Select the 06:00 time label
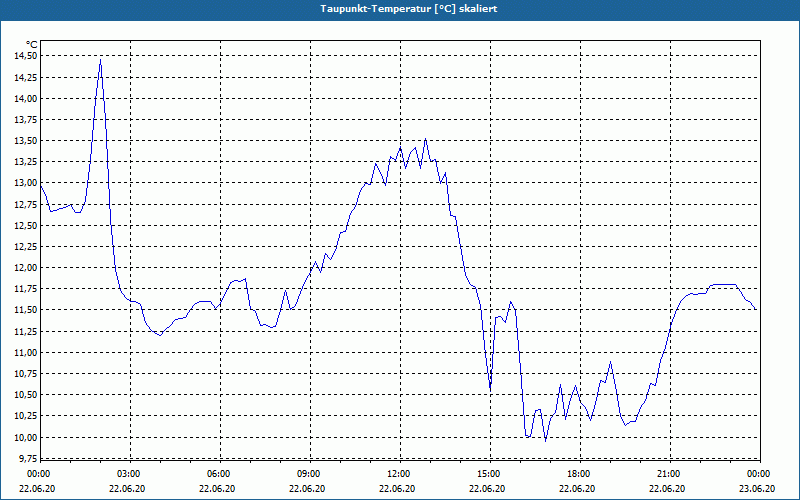 point(217,474)
